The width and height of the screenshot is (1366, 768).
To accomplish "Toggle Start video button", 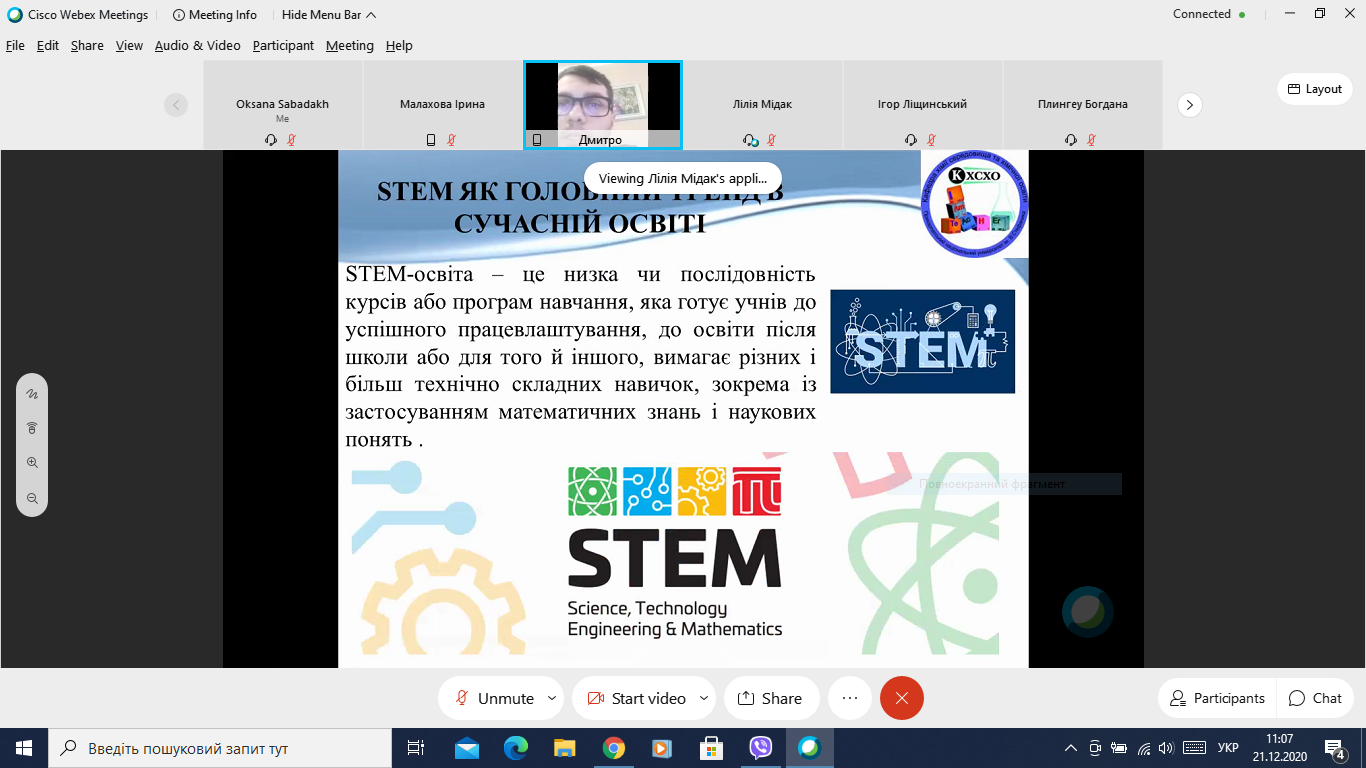I will tap(636, 698).
